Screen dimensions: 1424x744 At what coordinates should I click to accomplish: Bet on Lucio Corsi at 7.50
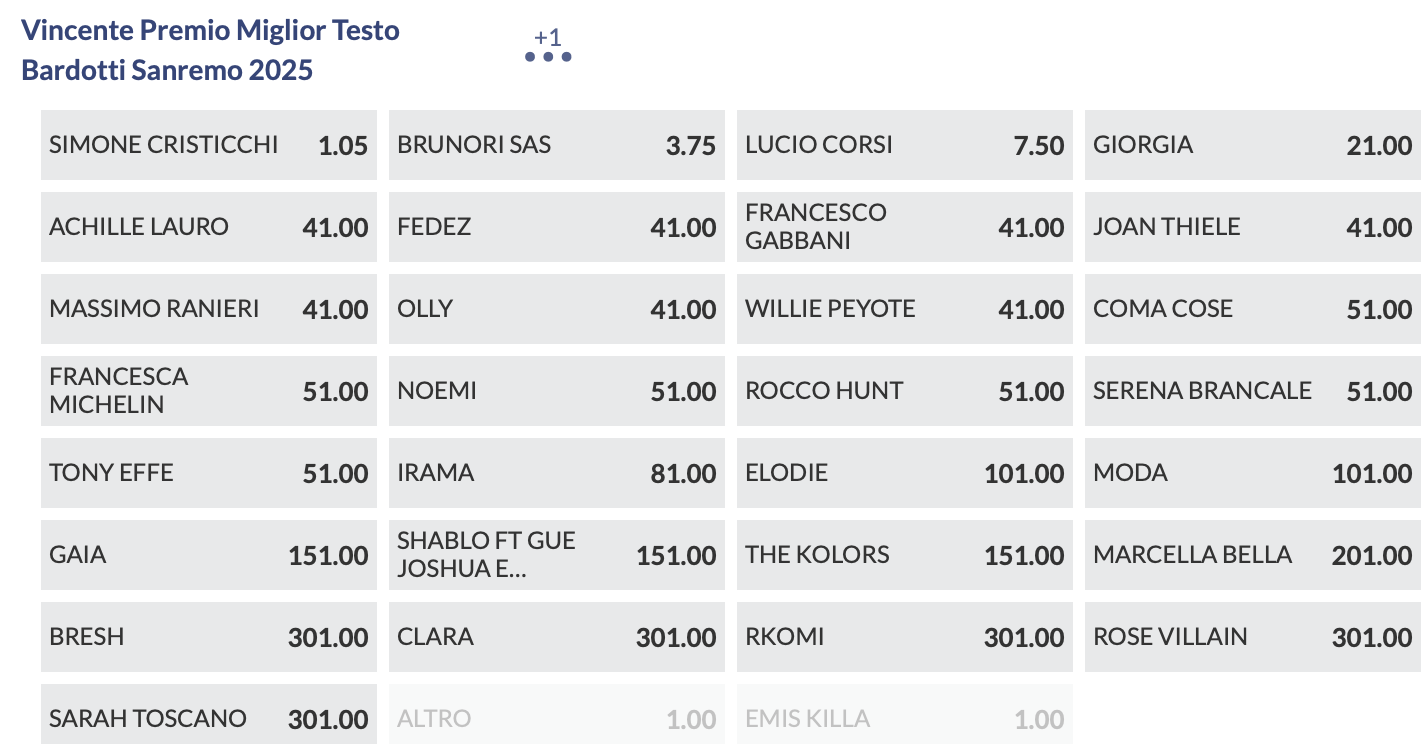click(x=904, y=145)
